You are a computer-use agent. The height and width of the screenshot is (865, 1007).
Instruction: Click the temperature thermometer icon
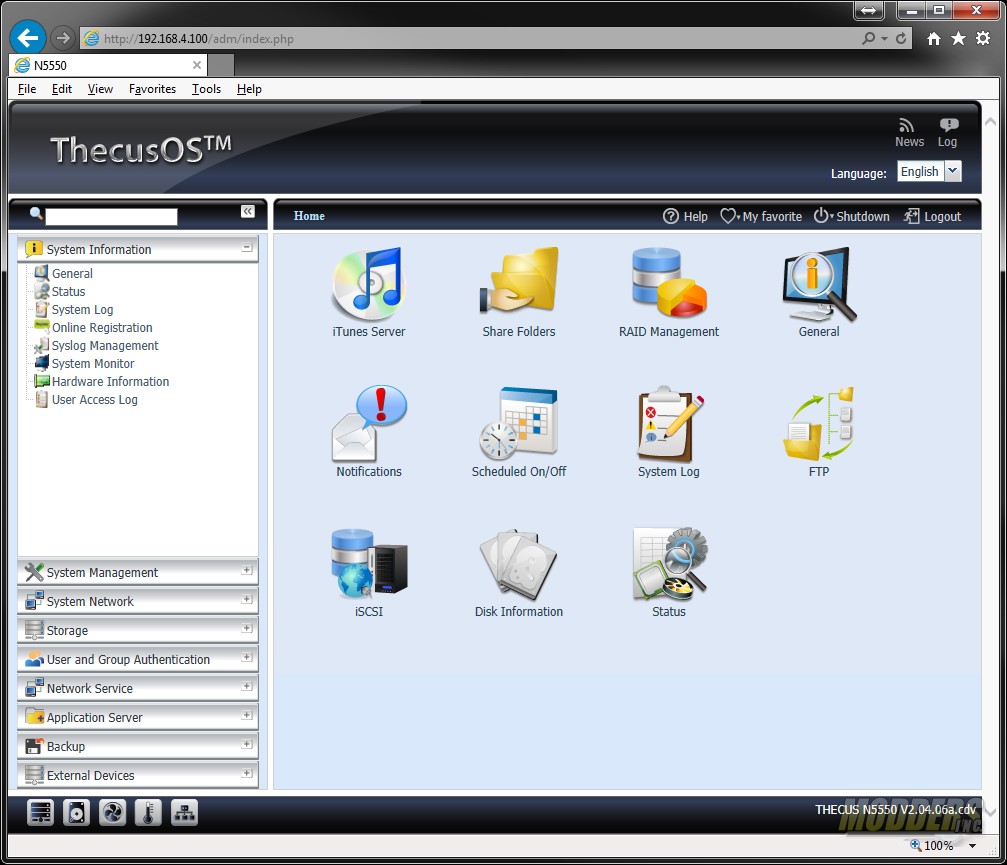pos(148,813)
